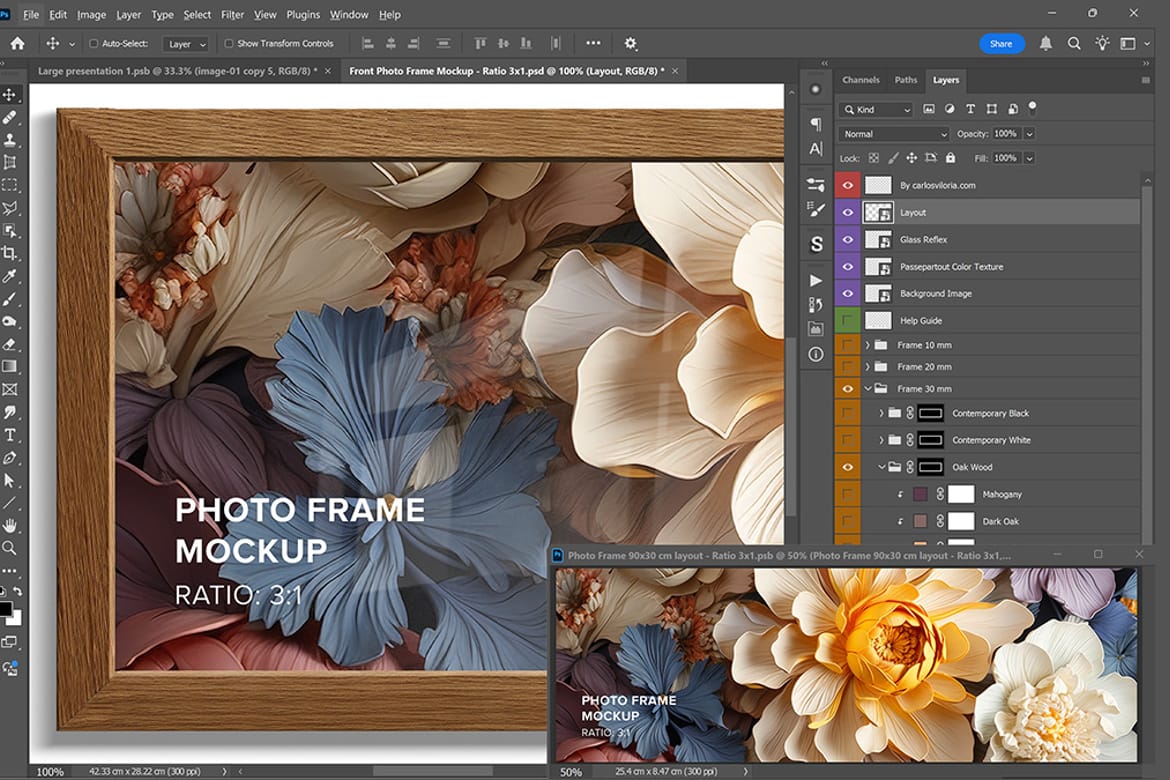1170x780 pixels.
Task: Select the Pen tool
Action: pos(10,458)
